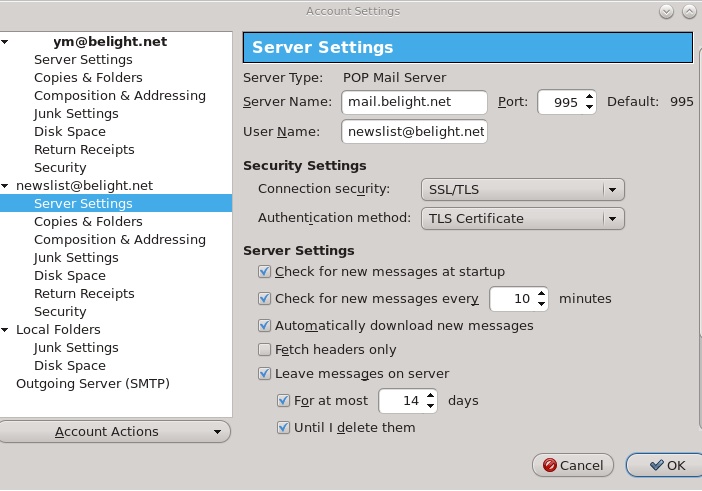
Task: Decrease the For at most days value
Action: 431,407
